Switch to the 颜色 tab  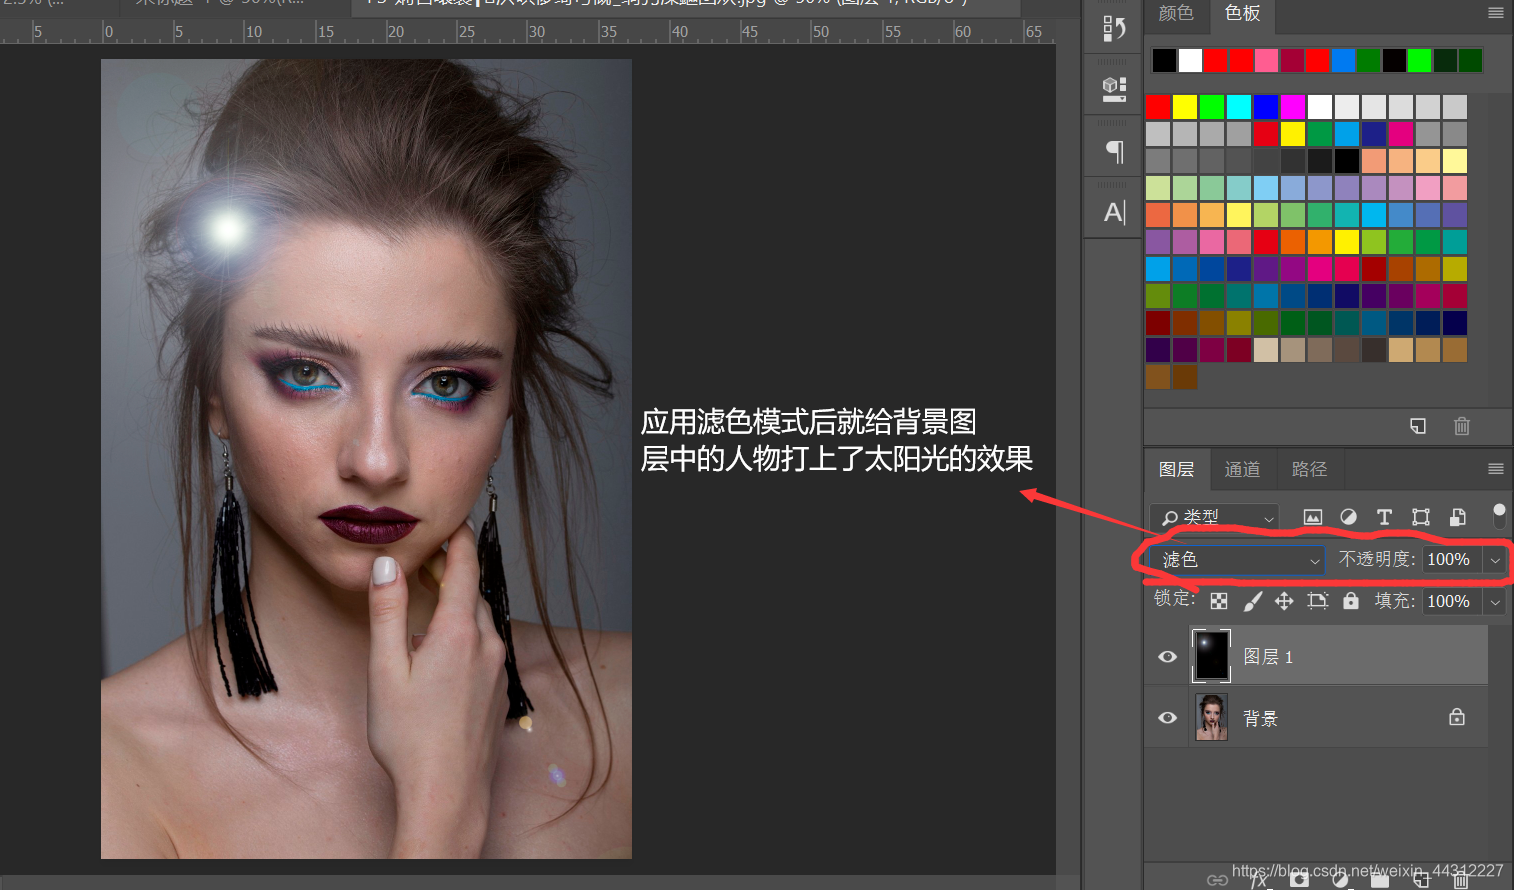pos(1176,13)
